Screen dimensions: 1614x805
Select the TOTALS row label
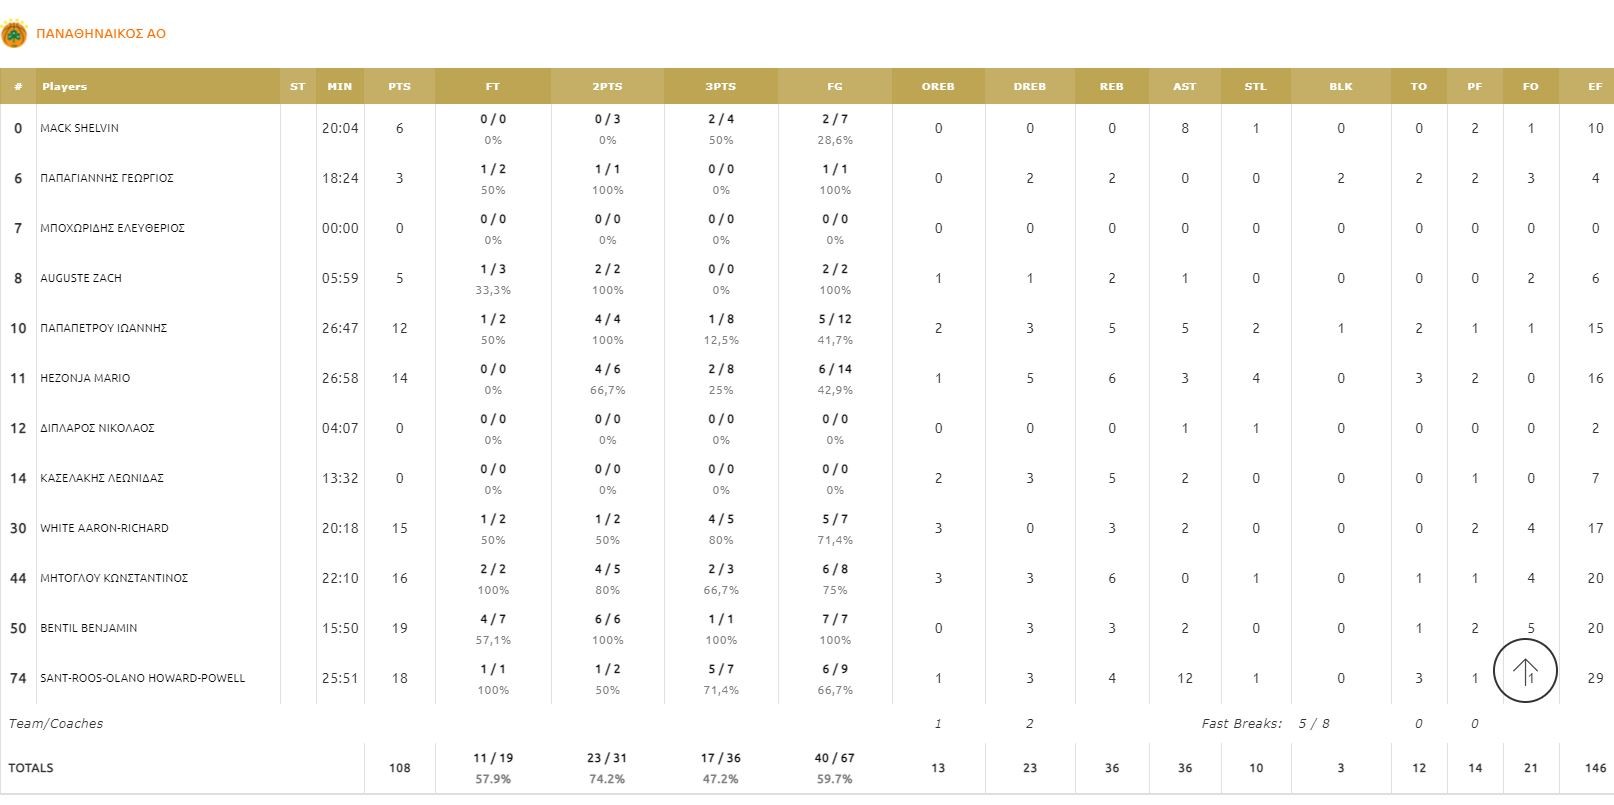(31, 768)
